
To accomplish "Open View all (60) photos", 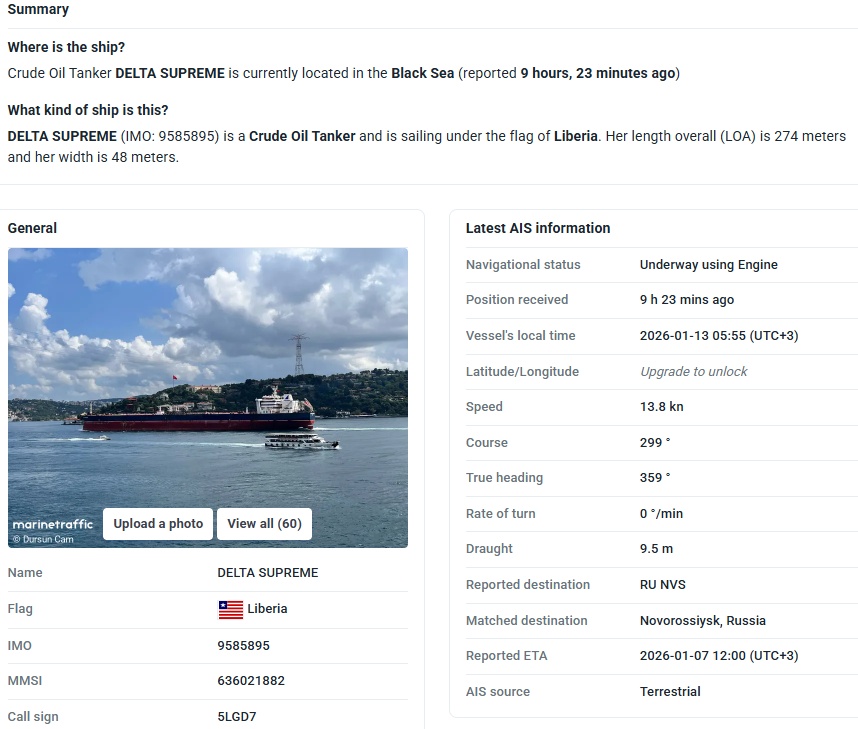I will tap(264, 523).
